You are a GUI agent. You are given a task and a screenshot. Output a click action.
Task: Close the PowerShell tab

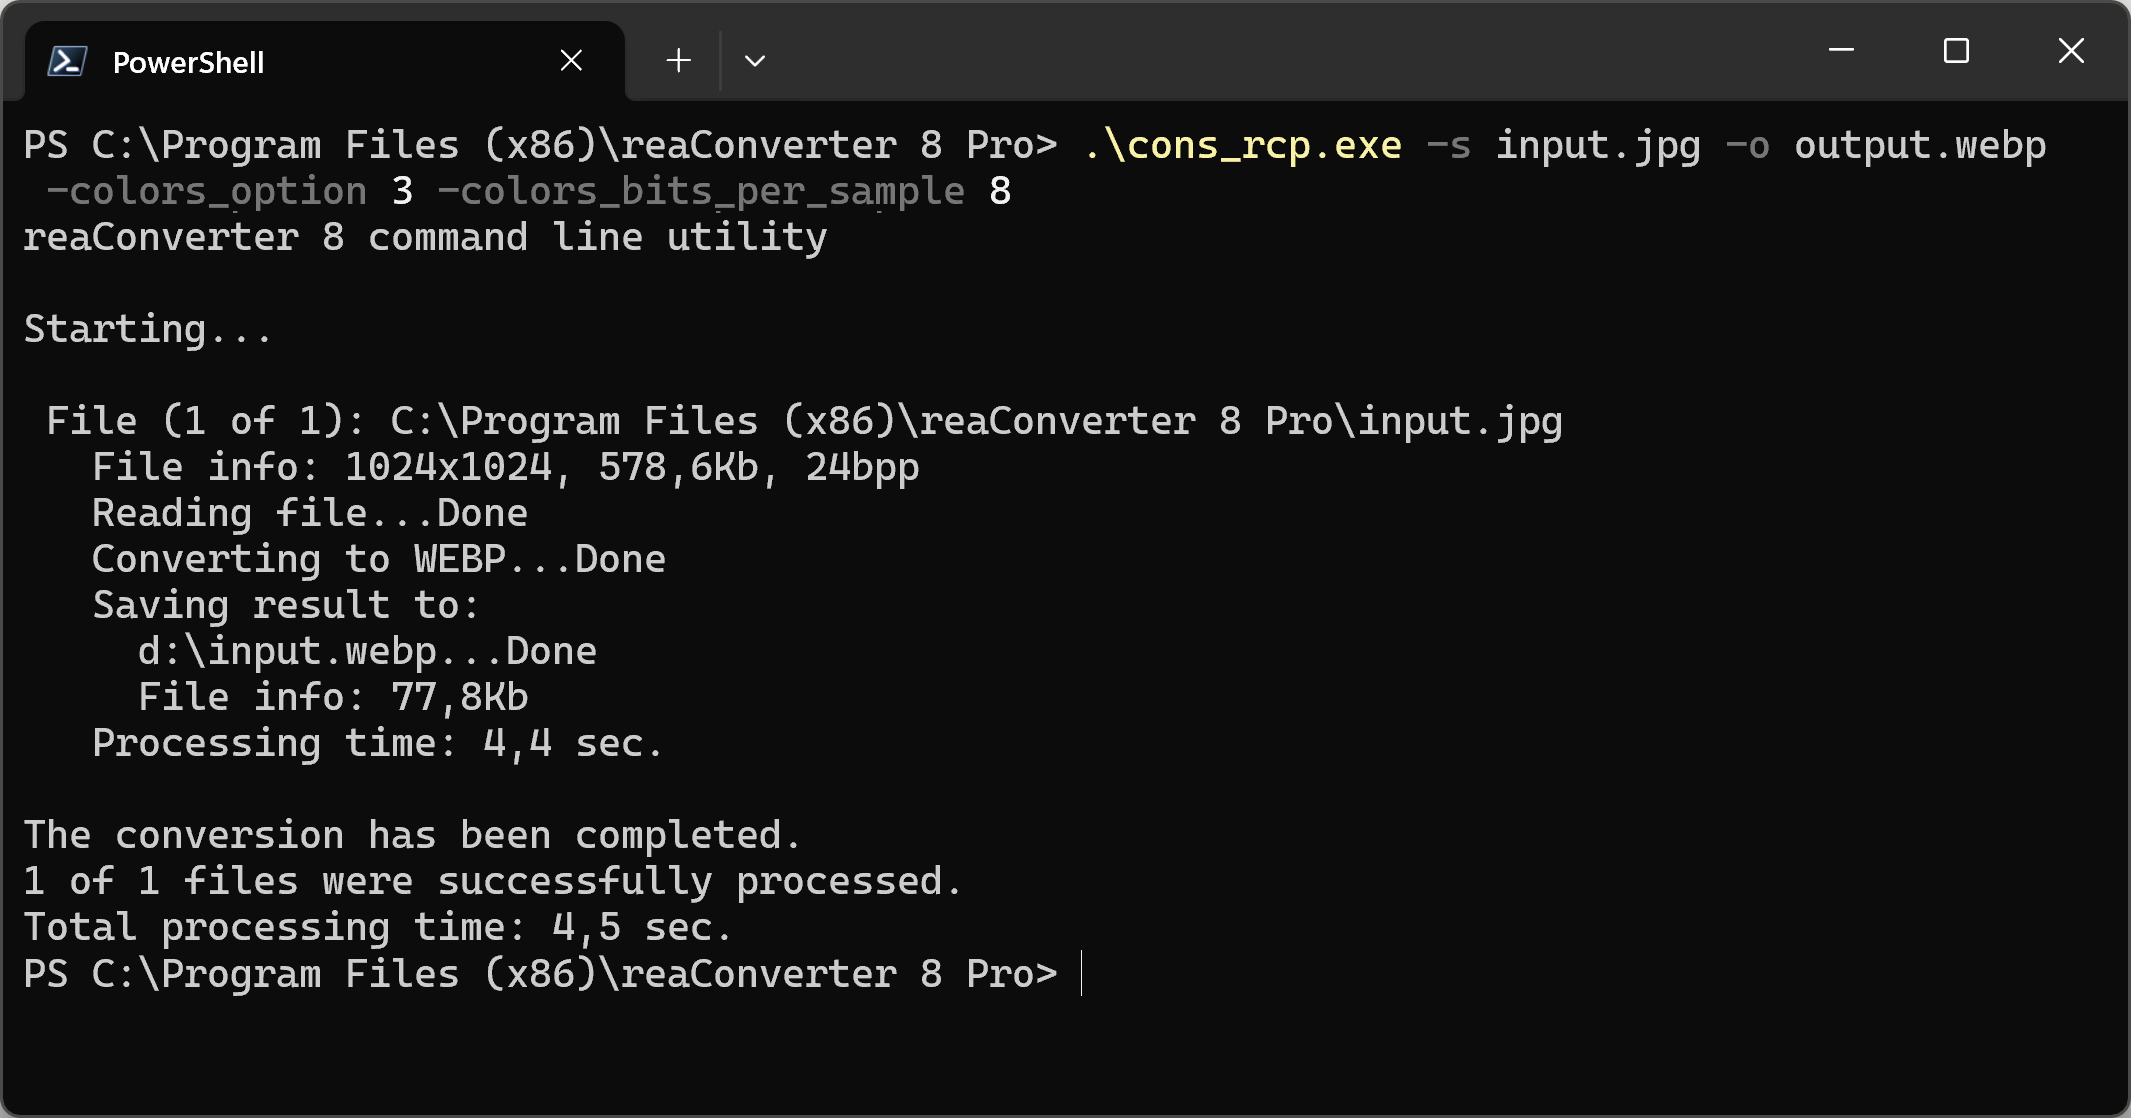571,61
